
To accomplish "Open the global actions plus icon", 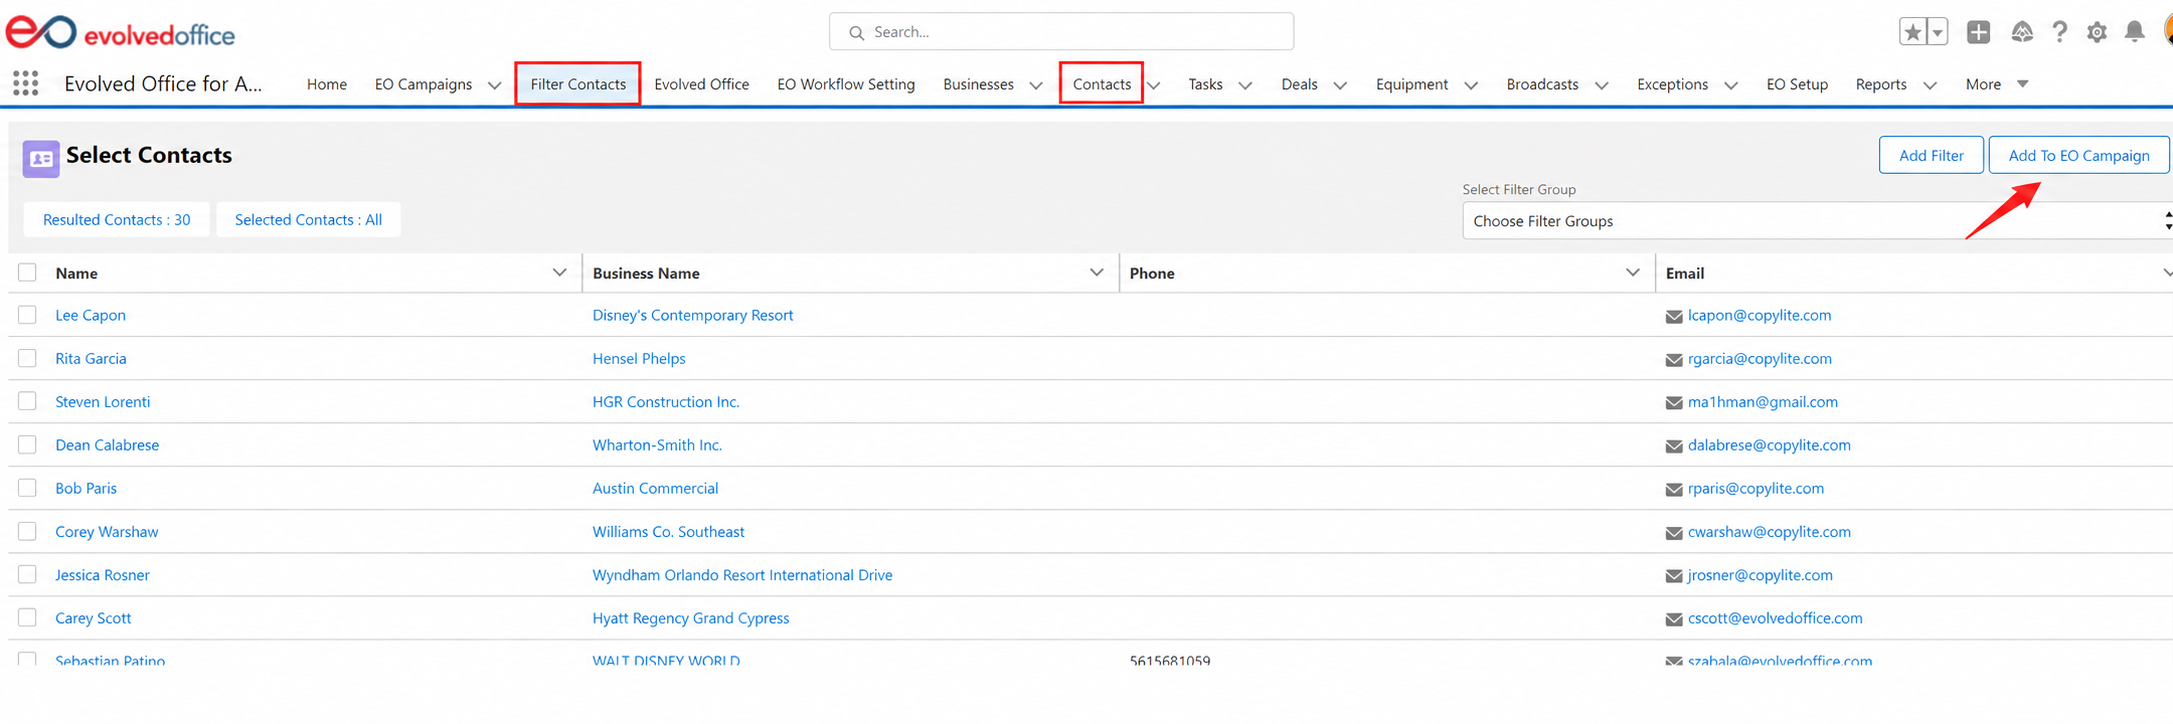I will pyautogui.click(x=1978, y=32).
